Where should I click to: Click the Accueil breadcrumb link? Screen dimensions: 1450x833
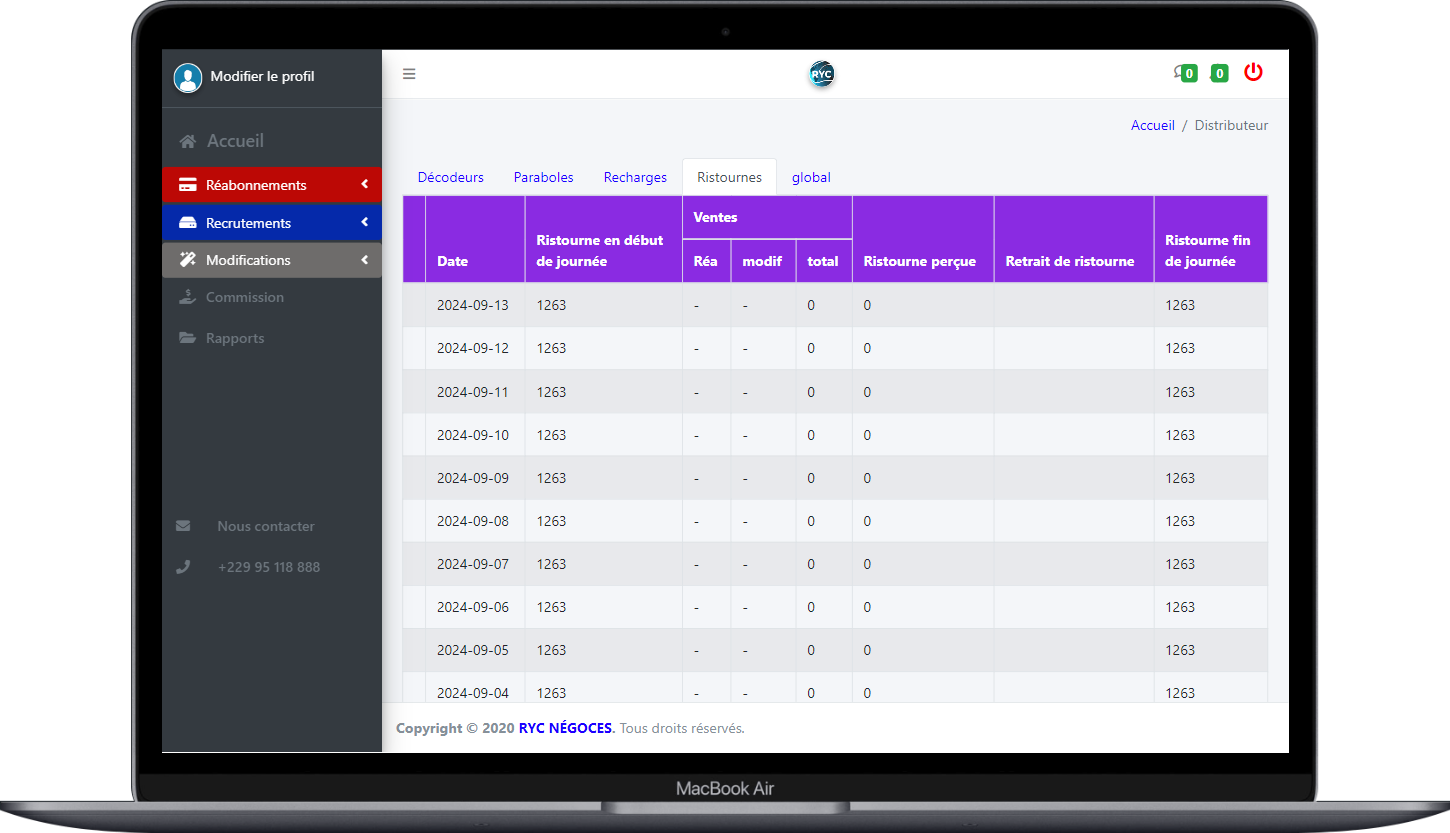coord(1152,126)
